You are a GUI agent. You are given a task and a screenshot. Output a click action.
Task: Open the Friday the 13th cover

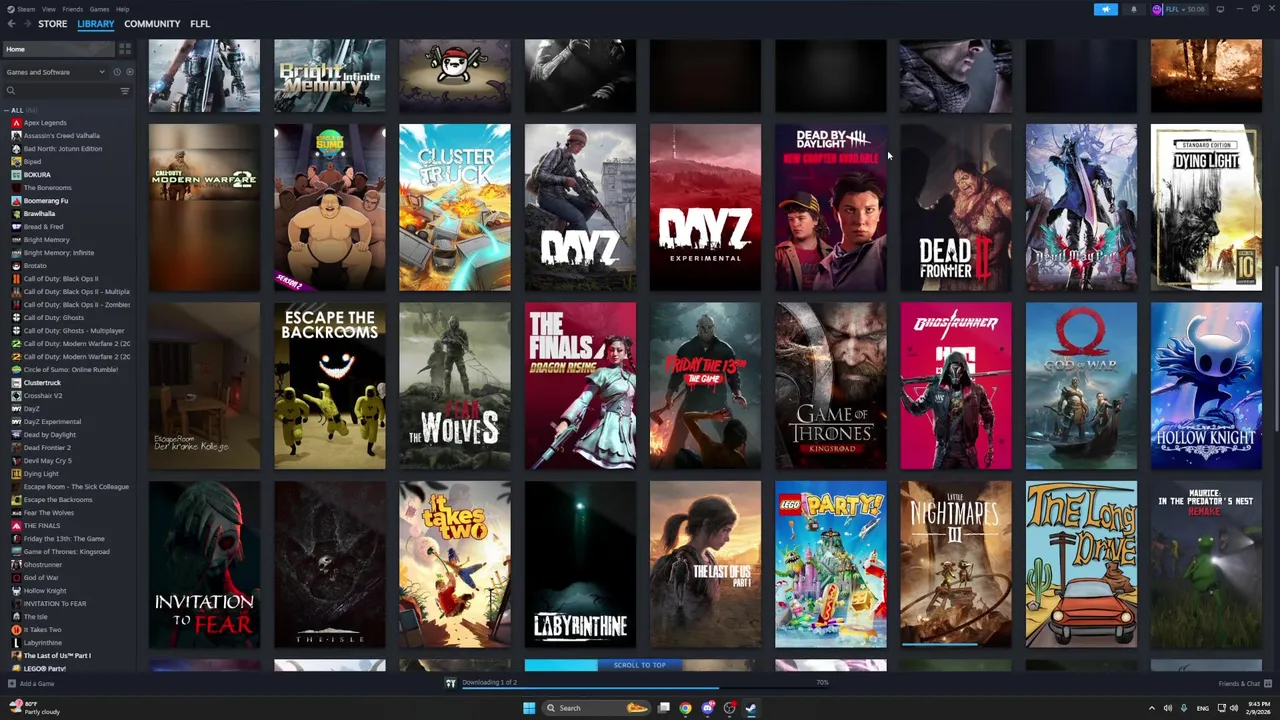point(705,386)
